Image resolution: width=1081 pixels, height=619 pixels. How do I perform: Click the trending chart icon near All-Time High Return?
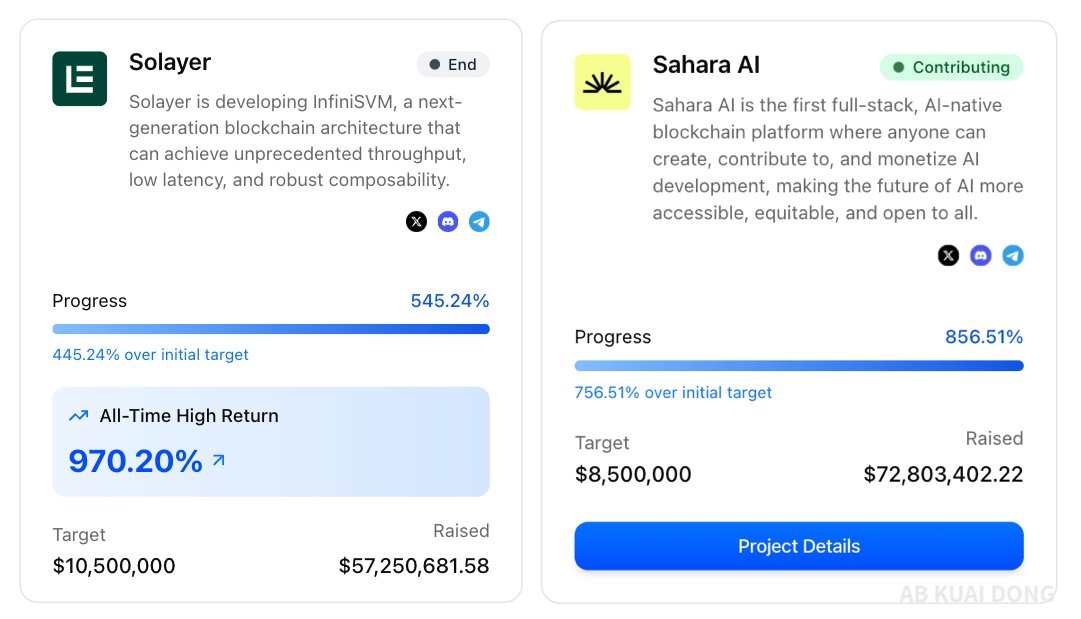(79, 416)
